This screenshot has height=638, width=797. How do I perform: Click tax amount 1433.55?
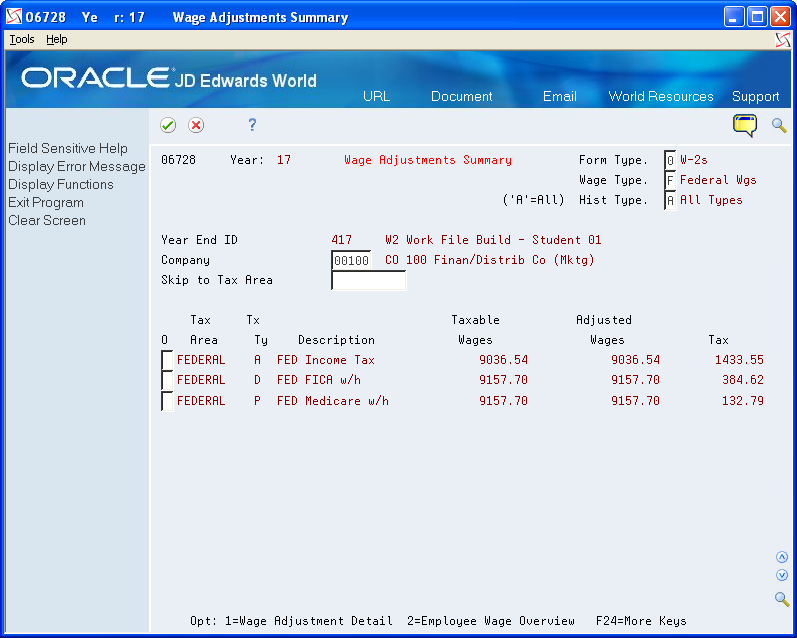[739, 360]
